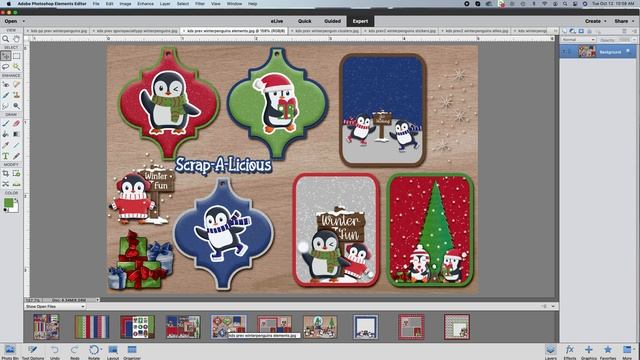Select the Pencil tool
The image size is (640, 360).
click(16, 156)
